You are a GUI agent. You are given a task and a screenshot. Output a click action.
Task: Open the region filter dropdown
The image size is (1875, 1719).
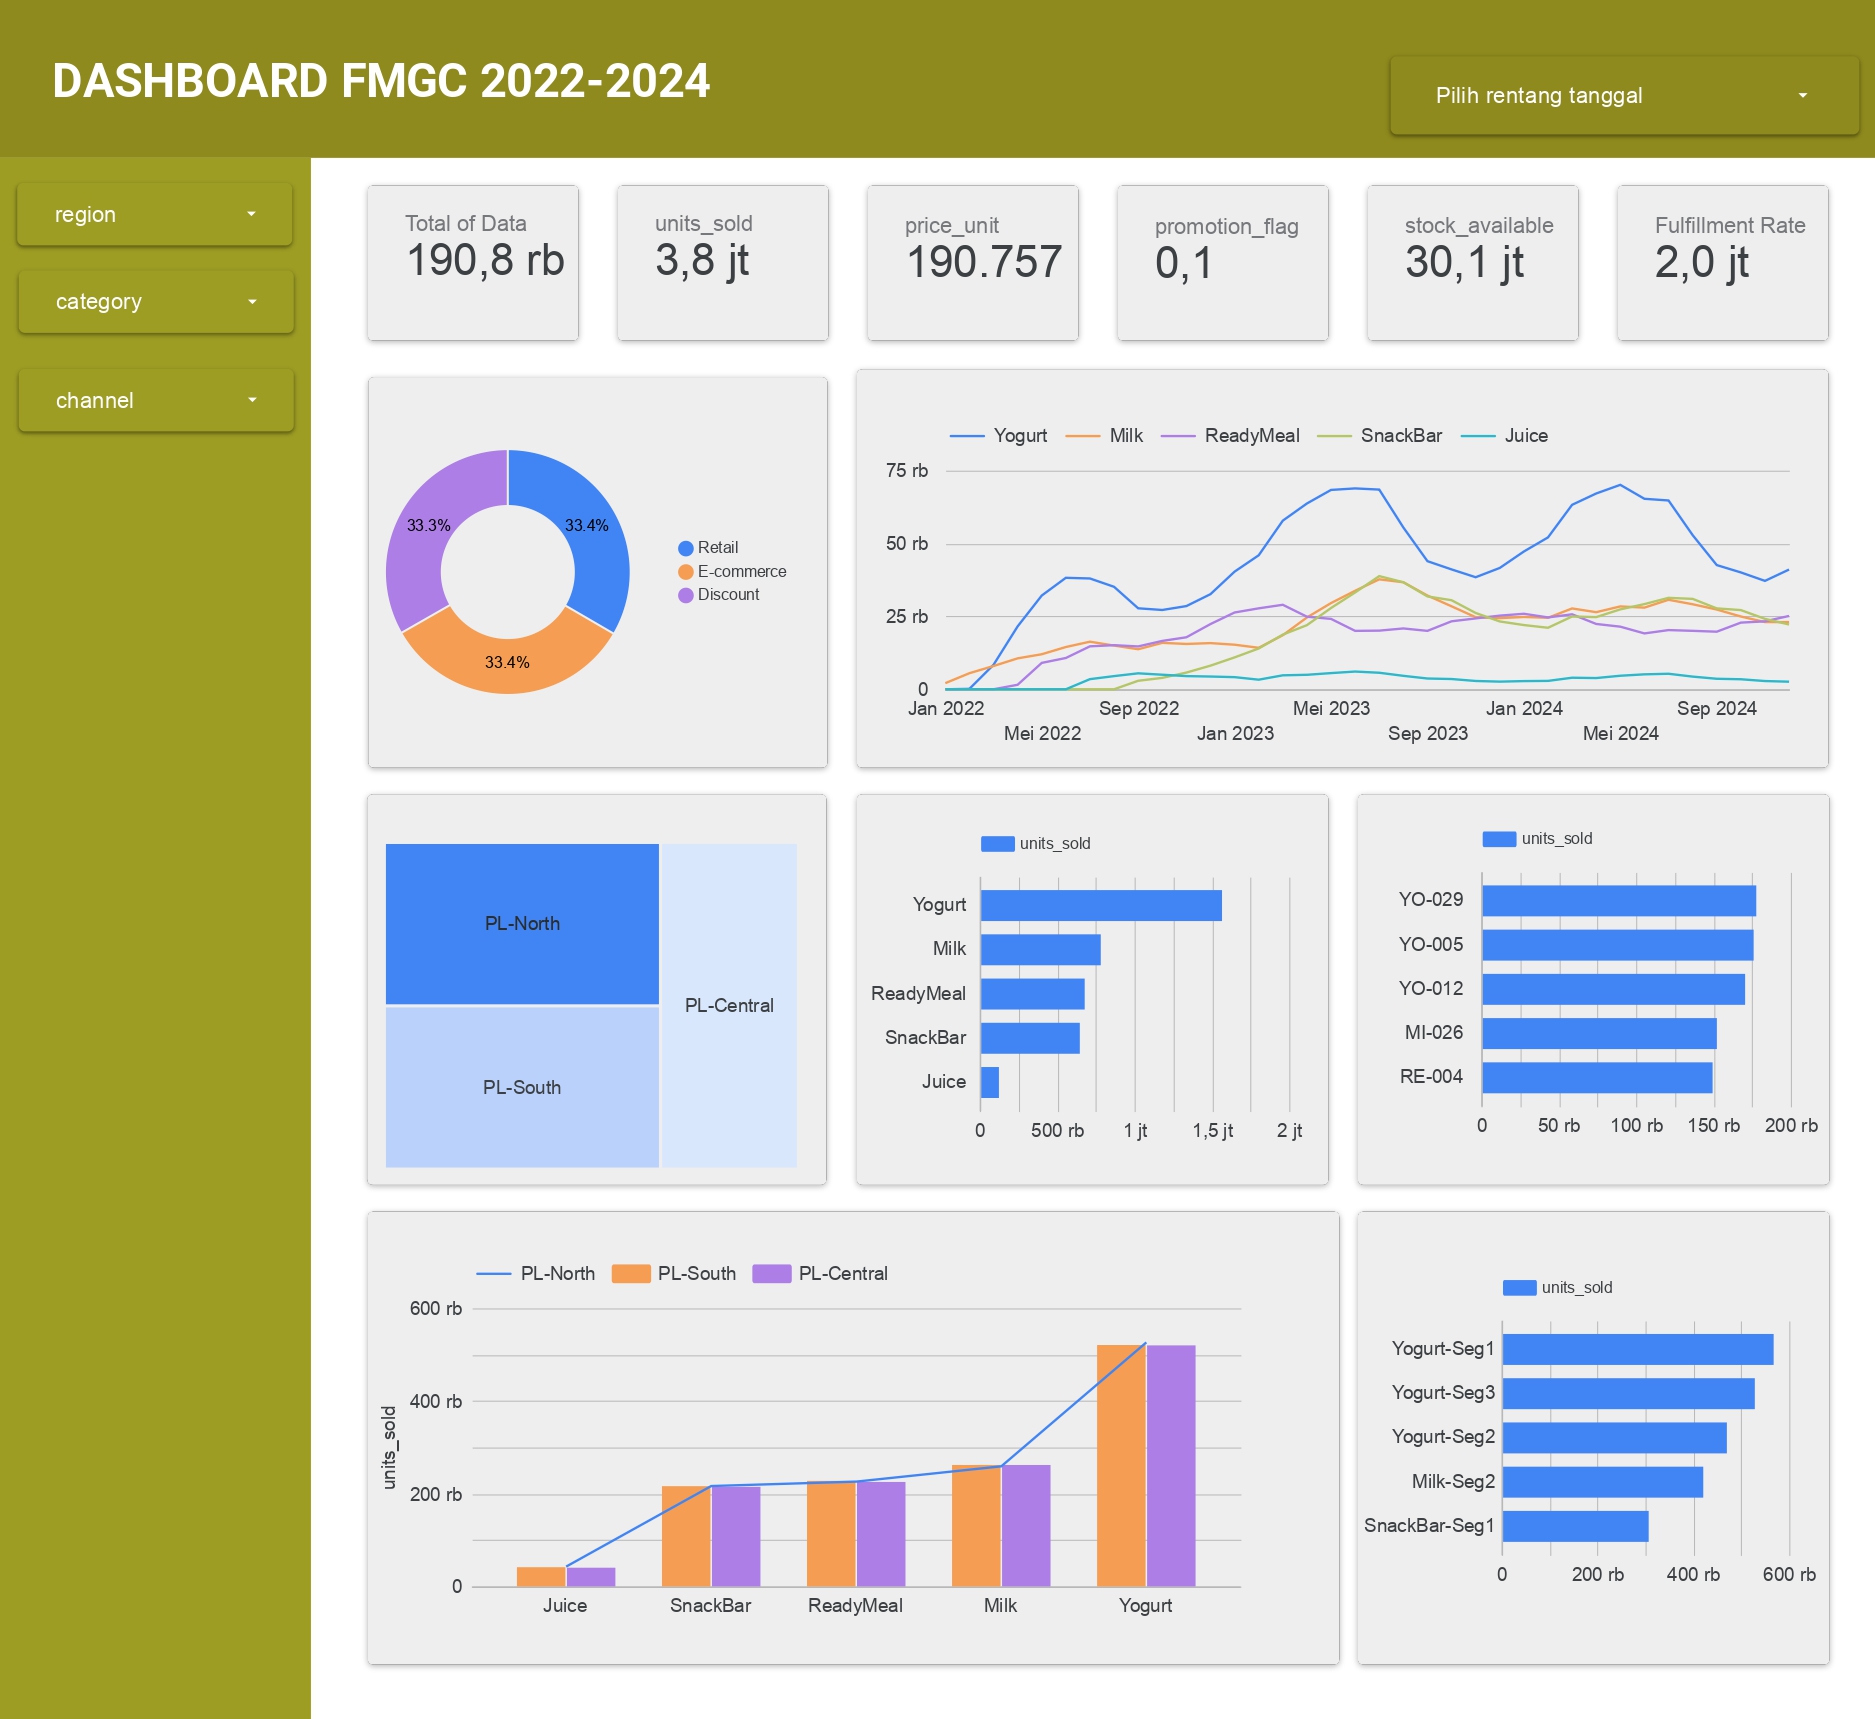(153, 214)
